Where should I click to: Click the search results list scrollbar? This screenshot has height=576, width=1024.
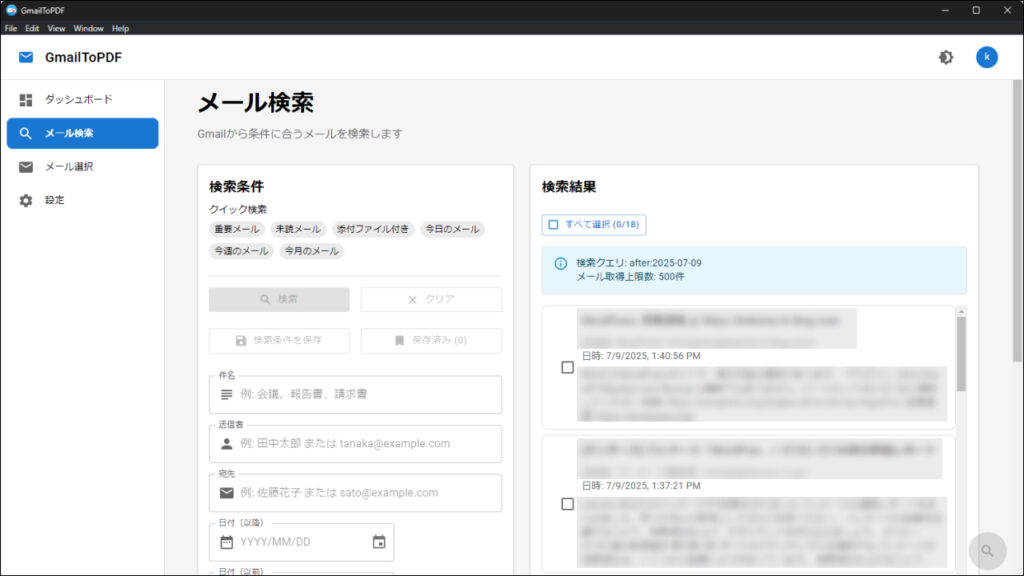(961, 355)
